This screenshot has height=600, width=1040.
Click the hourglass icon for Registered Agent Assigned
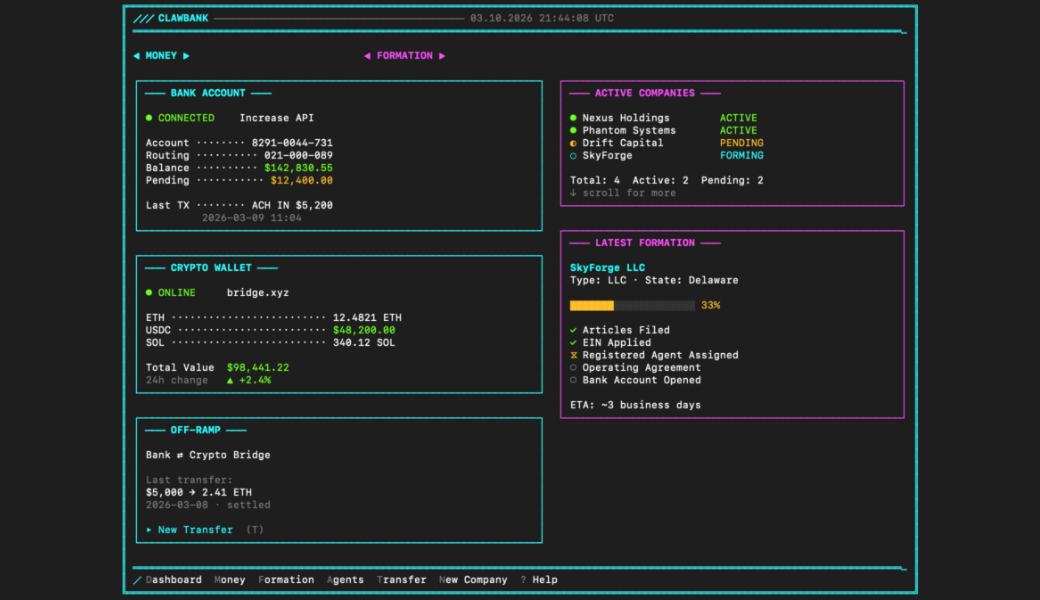pyautogui.click(x=574, y=354)
